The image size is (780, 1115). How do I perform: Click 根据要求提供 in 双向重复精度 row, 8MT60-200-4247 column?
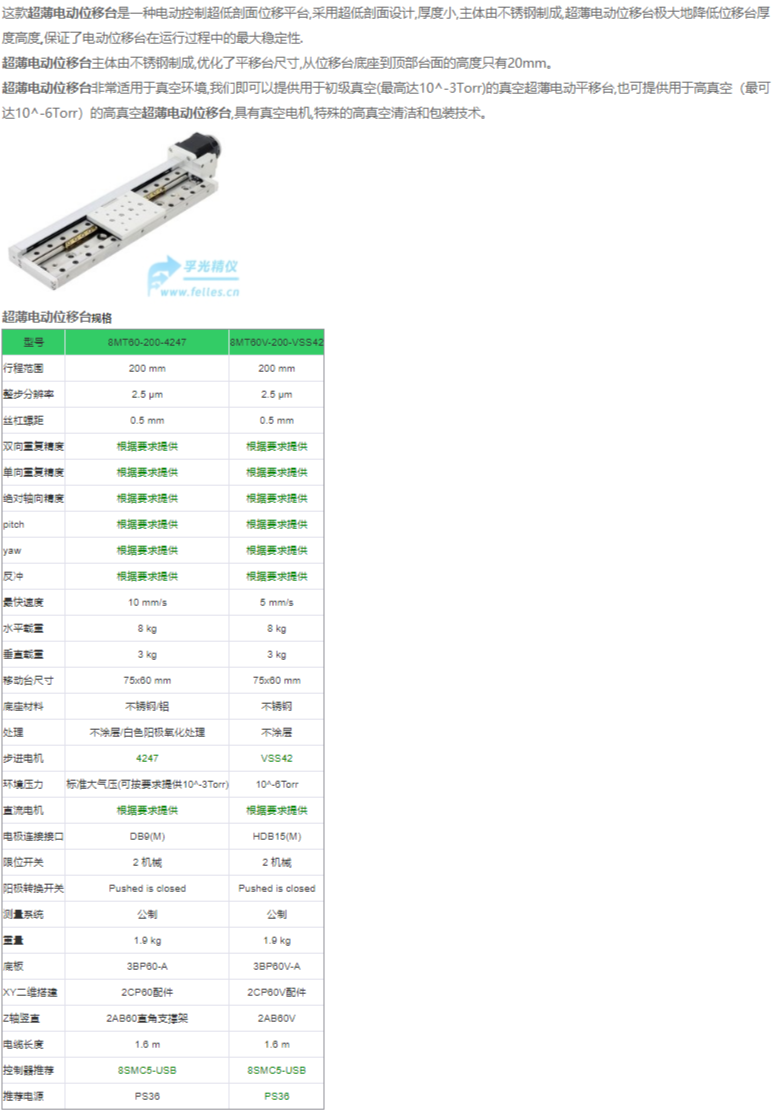click(x=147, y=447)
